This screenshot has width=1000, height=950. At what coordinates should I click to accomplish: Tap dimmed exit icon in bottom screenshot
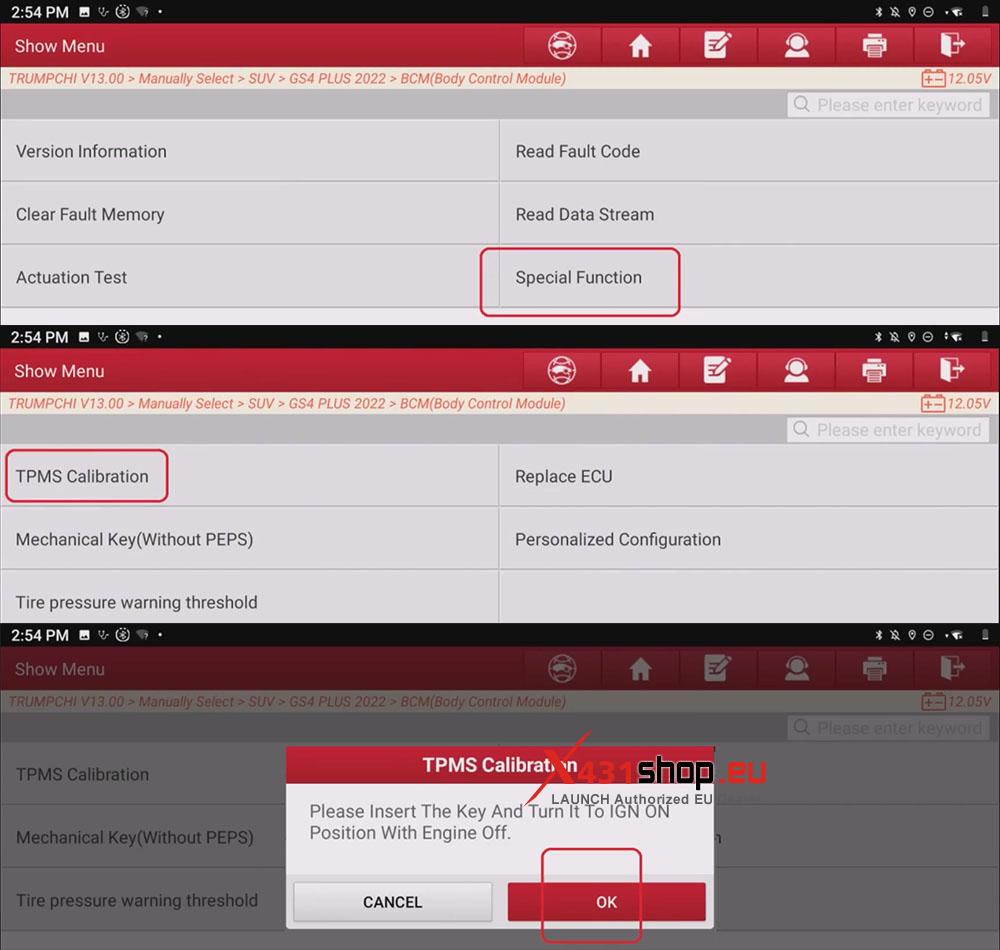(953, 669)
